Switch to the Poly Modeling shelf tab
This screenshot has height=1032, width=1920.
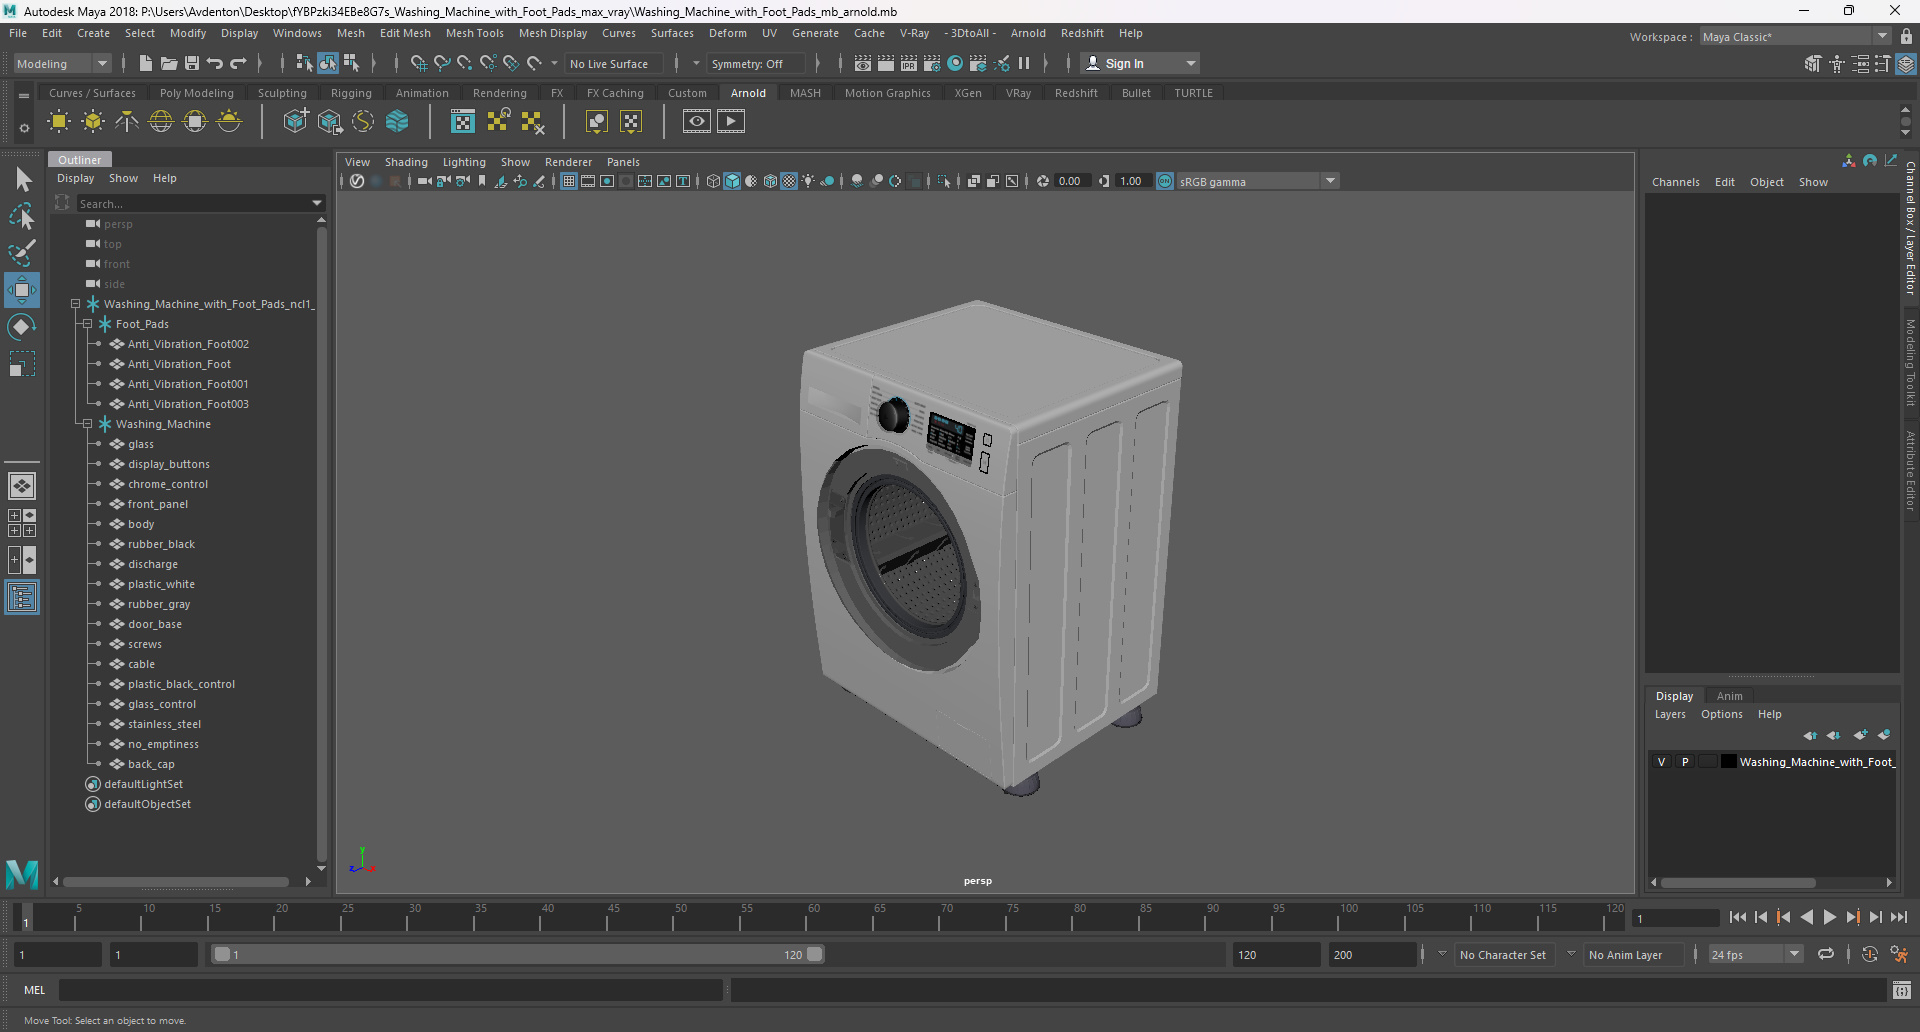coord(196,93)
